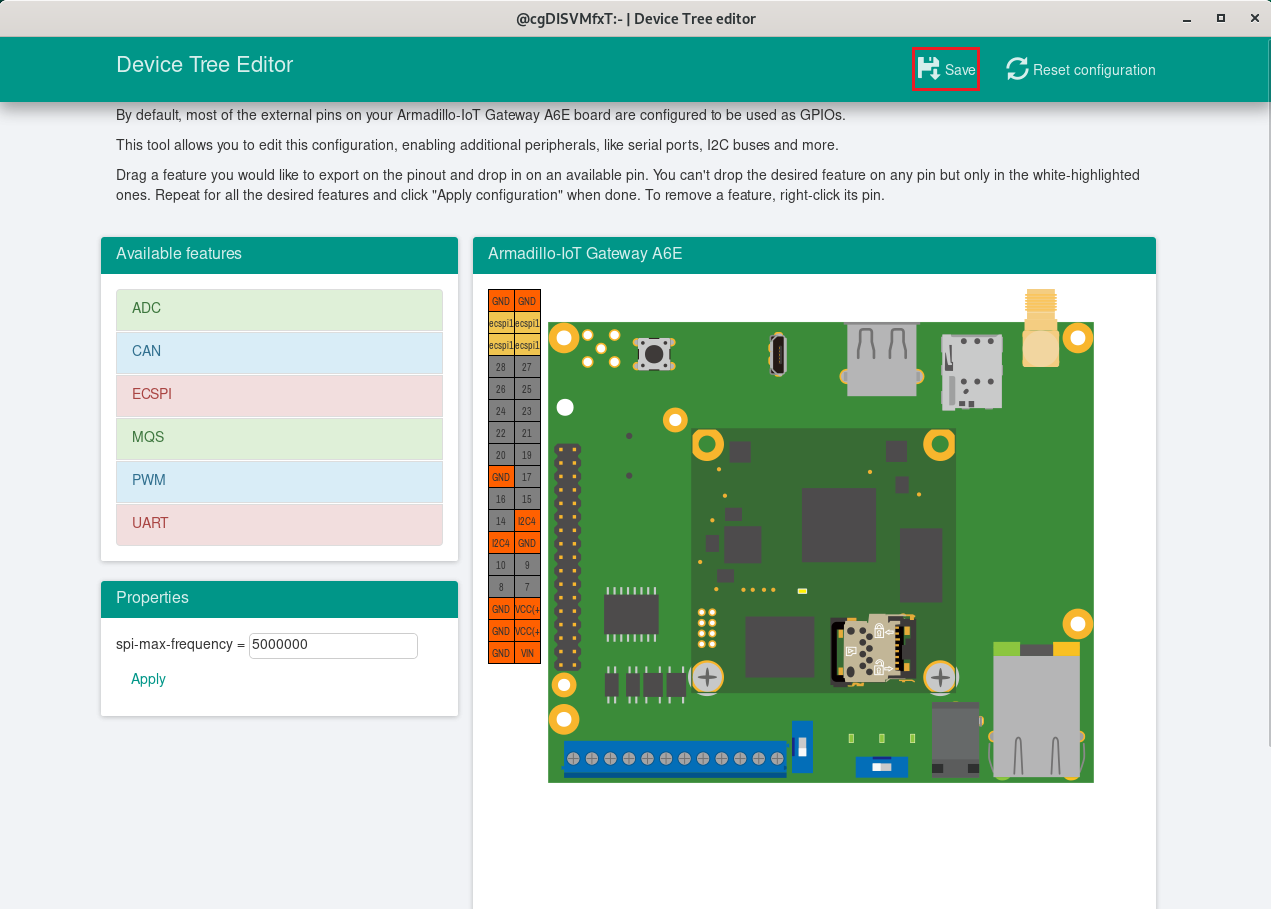The image size is (1271, 909).
Task: Click the blue terminal block on the board
Action: tap(675, 759)
